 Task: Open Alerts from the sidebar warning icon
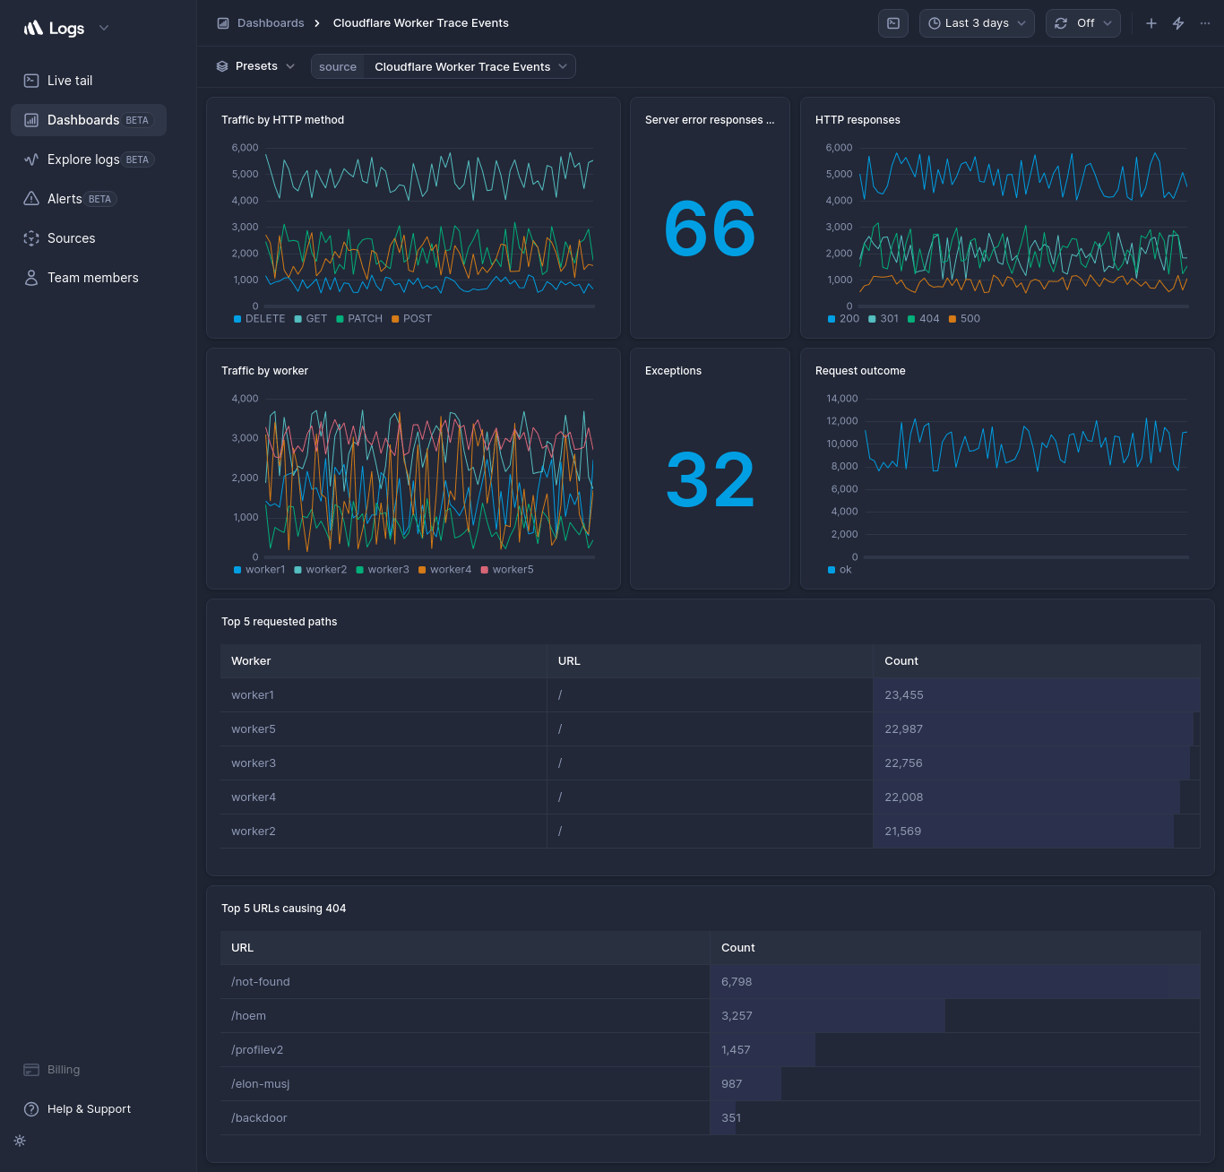[x=31, y=198]
